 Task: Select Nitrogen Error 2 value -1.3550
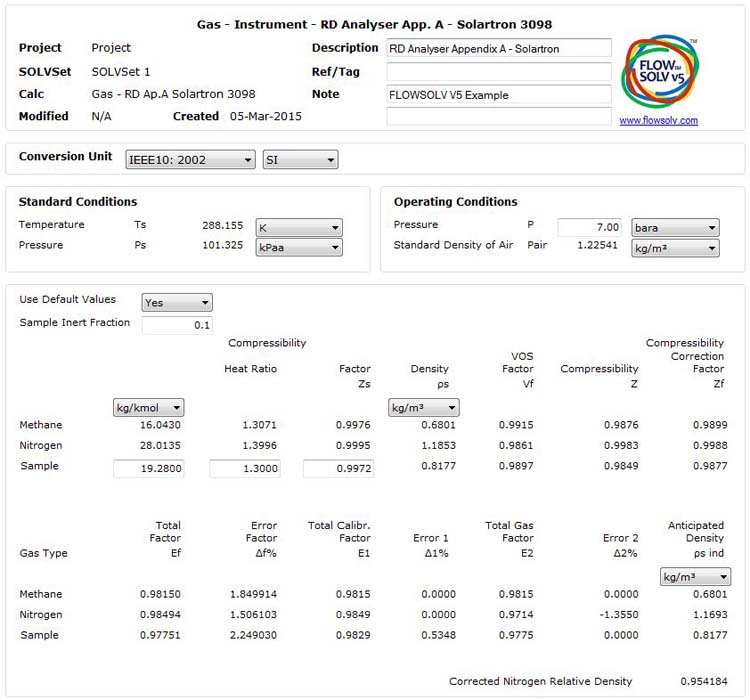619,615
